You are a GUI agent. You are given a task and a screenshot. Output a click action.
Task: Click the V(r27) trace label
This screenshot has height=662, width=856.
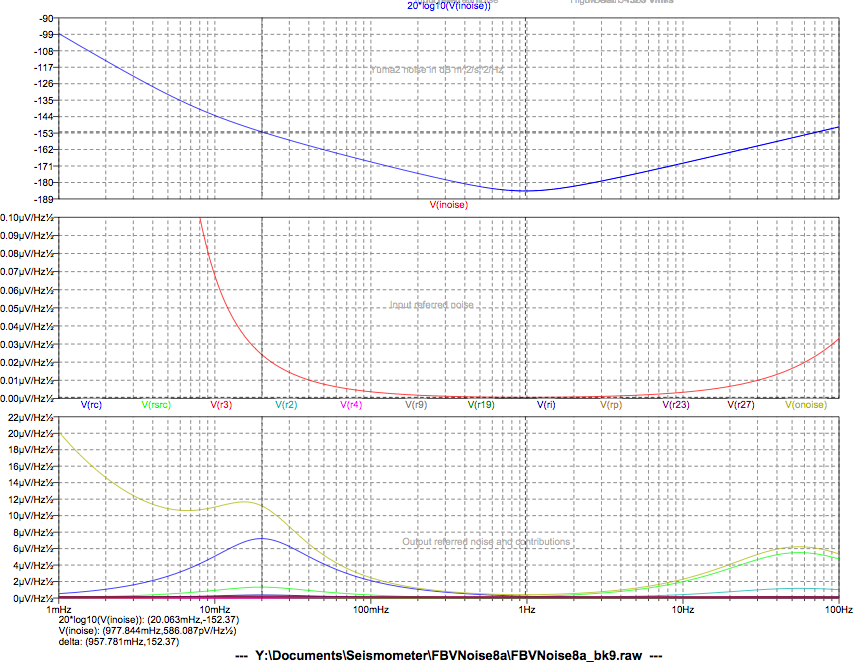[x=741, y=405]
